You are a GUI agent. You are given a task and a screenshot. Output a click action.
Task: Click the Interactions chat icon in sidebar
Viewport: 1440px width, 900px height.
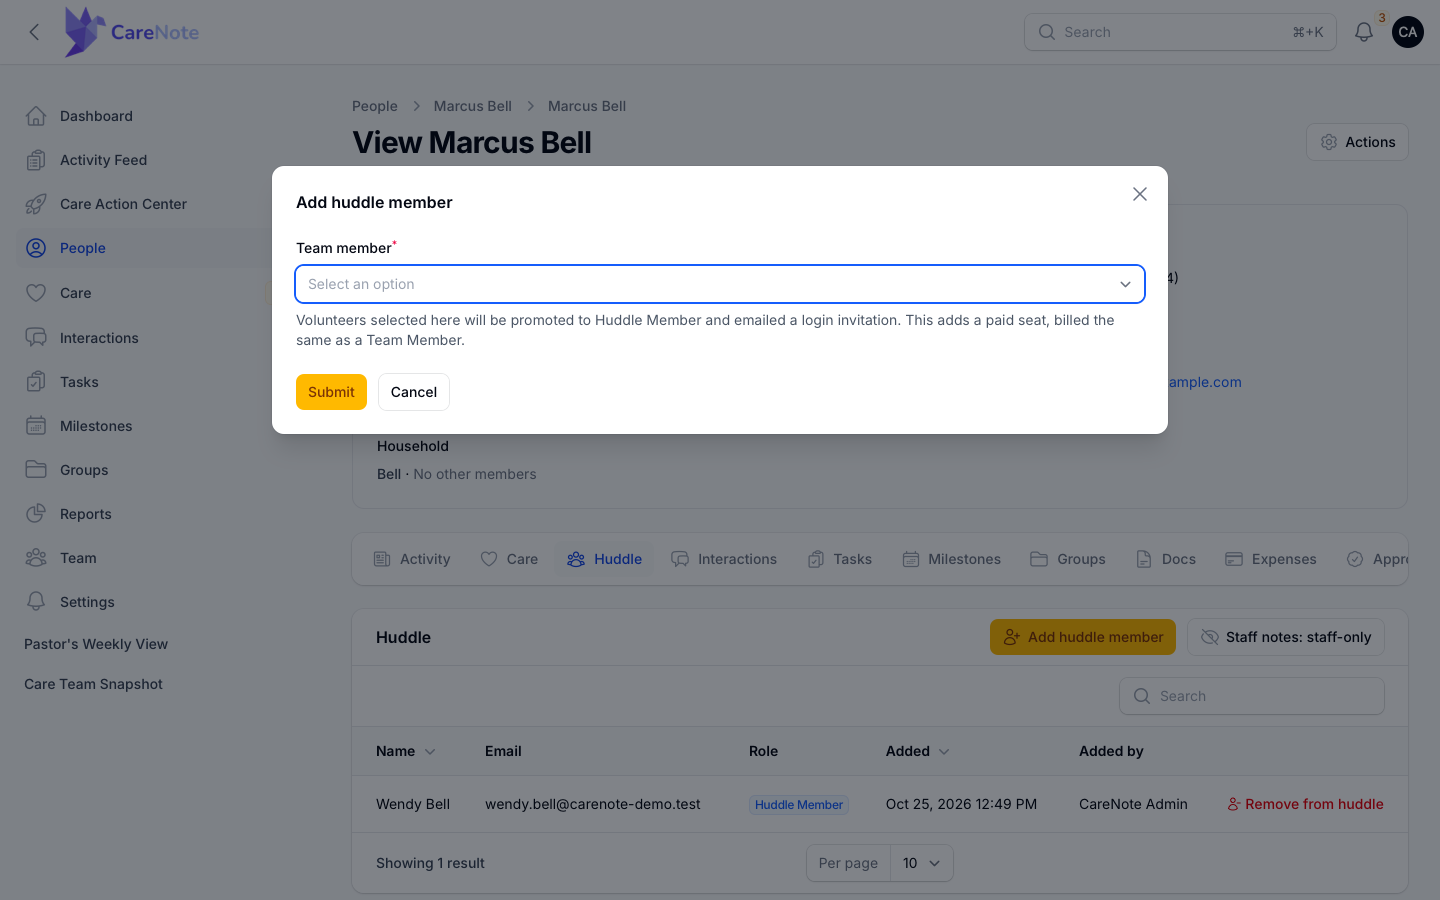click(x=36, y=338)
